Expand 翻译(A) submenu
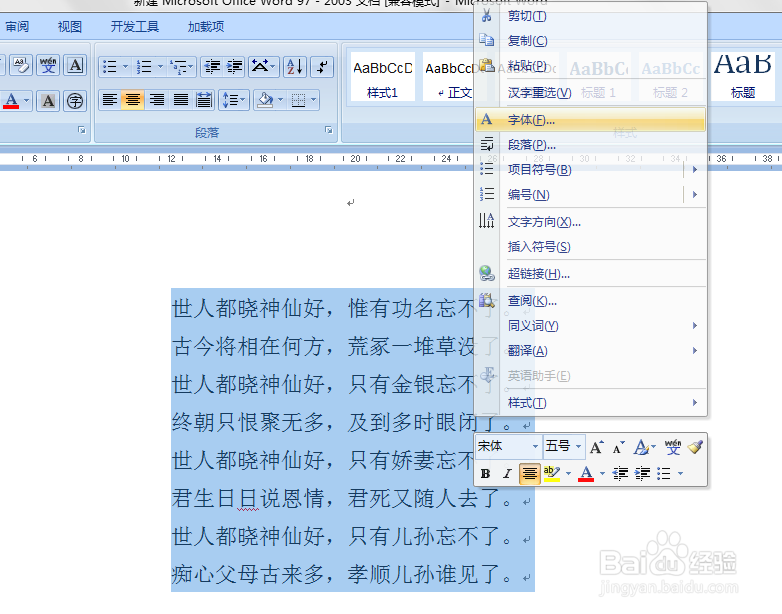The width and height of the screenshot is (782, 614). click(591, 351)
